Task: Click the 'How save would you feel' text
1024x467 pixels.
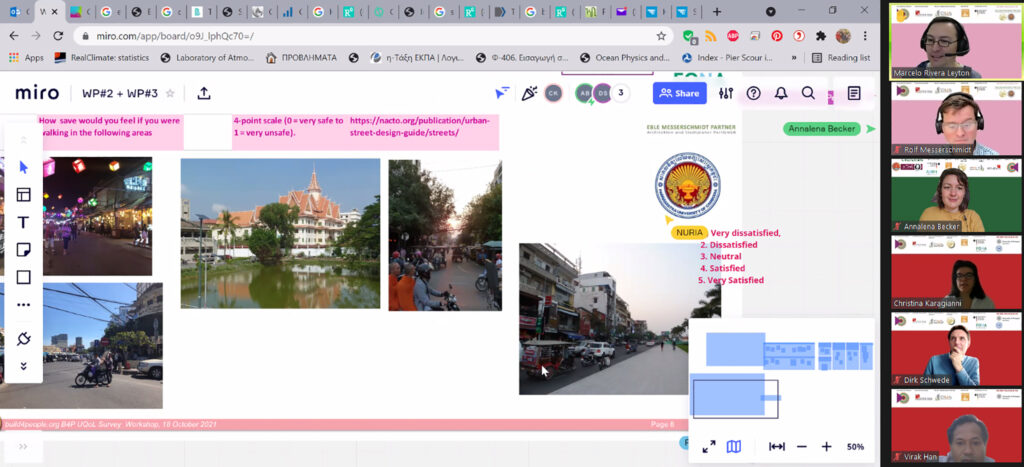Action: coord(110,126)
